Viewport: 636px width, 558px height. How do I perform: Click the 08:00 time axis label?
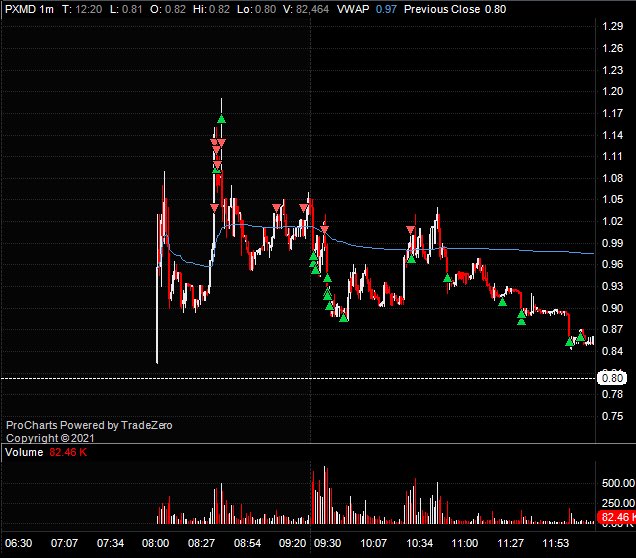click(x=155, y=543)
